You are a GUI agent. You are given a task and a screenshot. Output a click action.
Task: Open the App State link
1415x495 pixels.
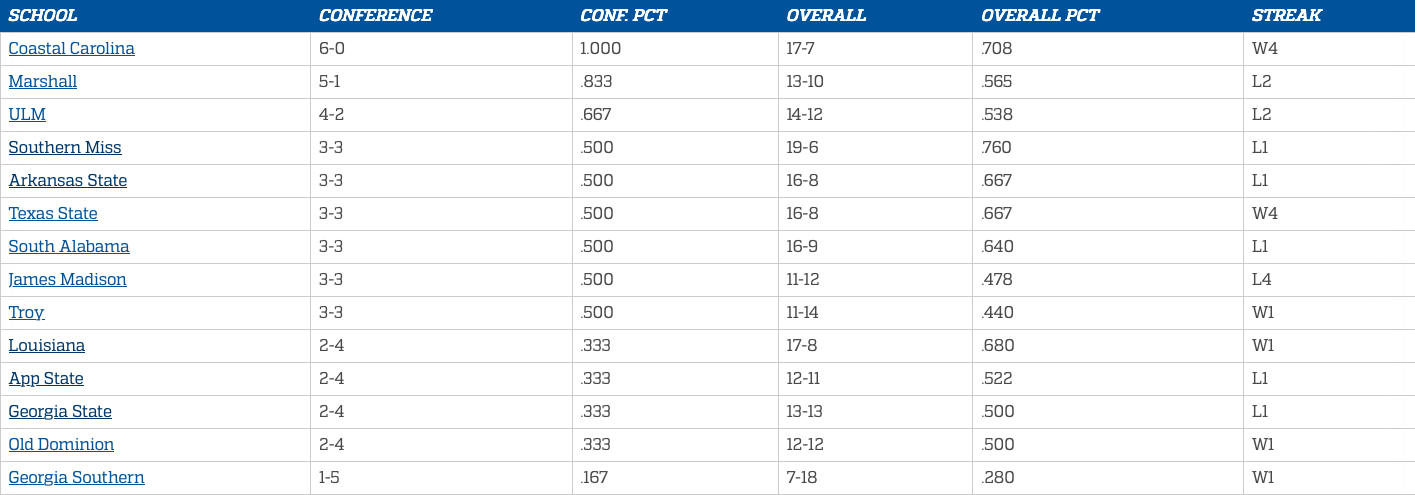tap(46, 378)
